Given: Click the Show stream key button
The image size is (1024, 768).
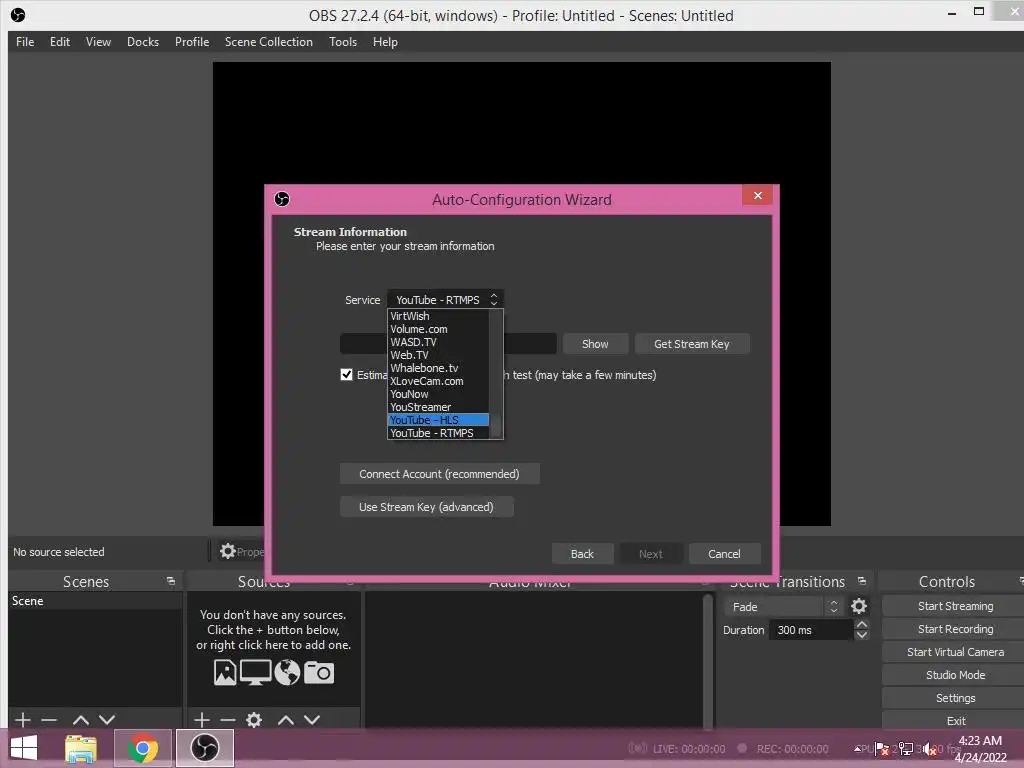Looking at the screenshot, I should point(595,344).
